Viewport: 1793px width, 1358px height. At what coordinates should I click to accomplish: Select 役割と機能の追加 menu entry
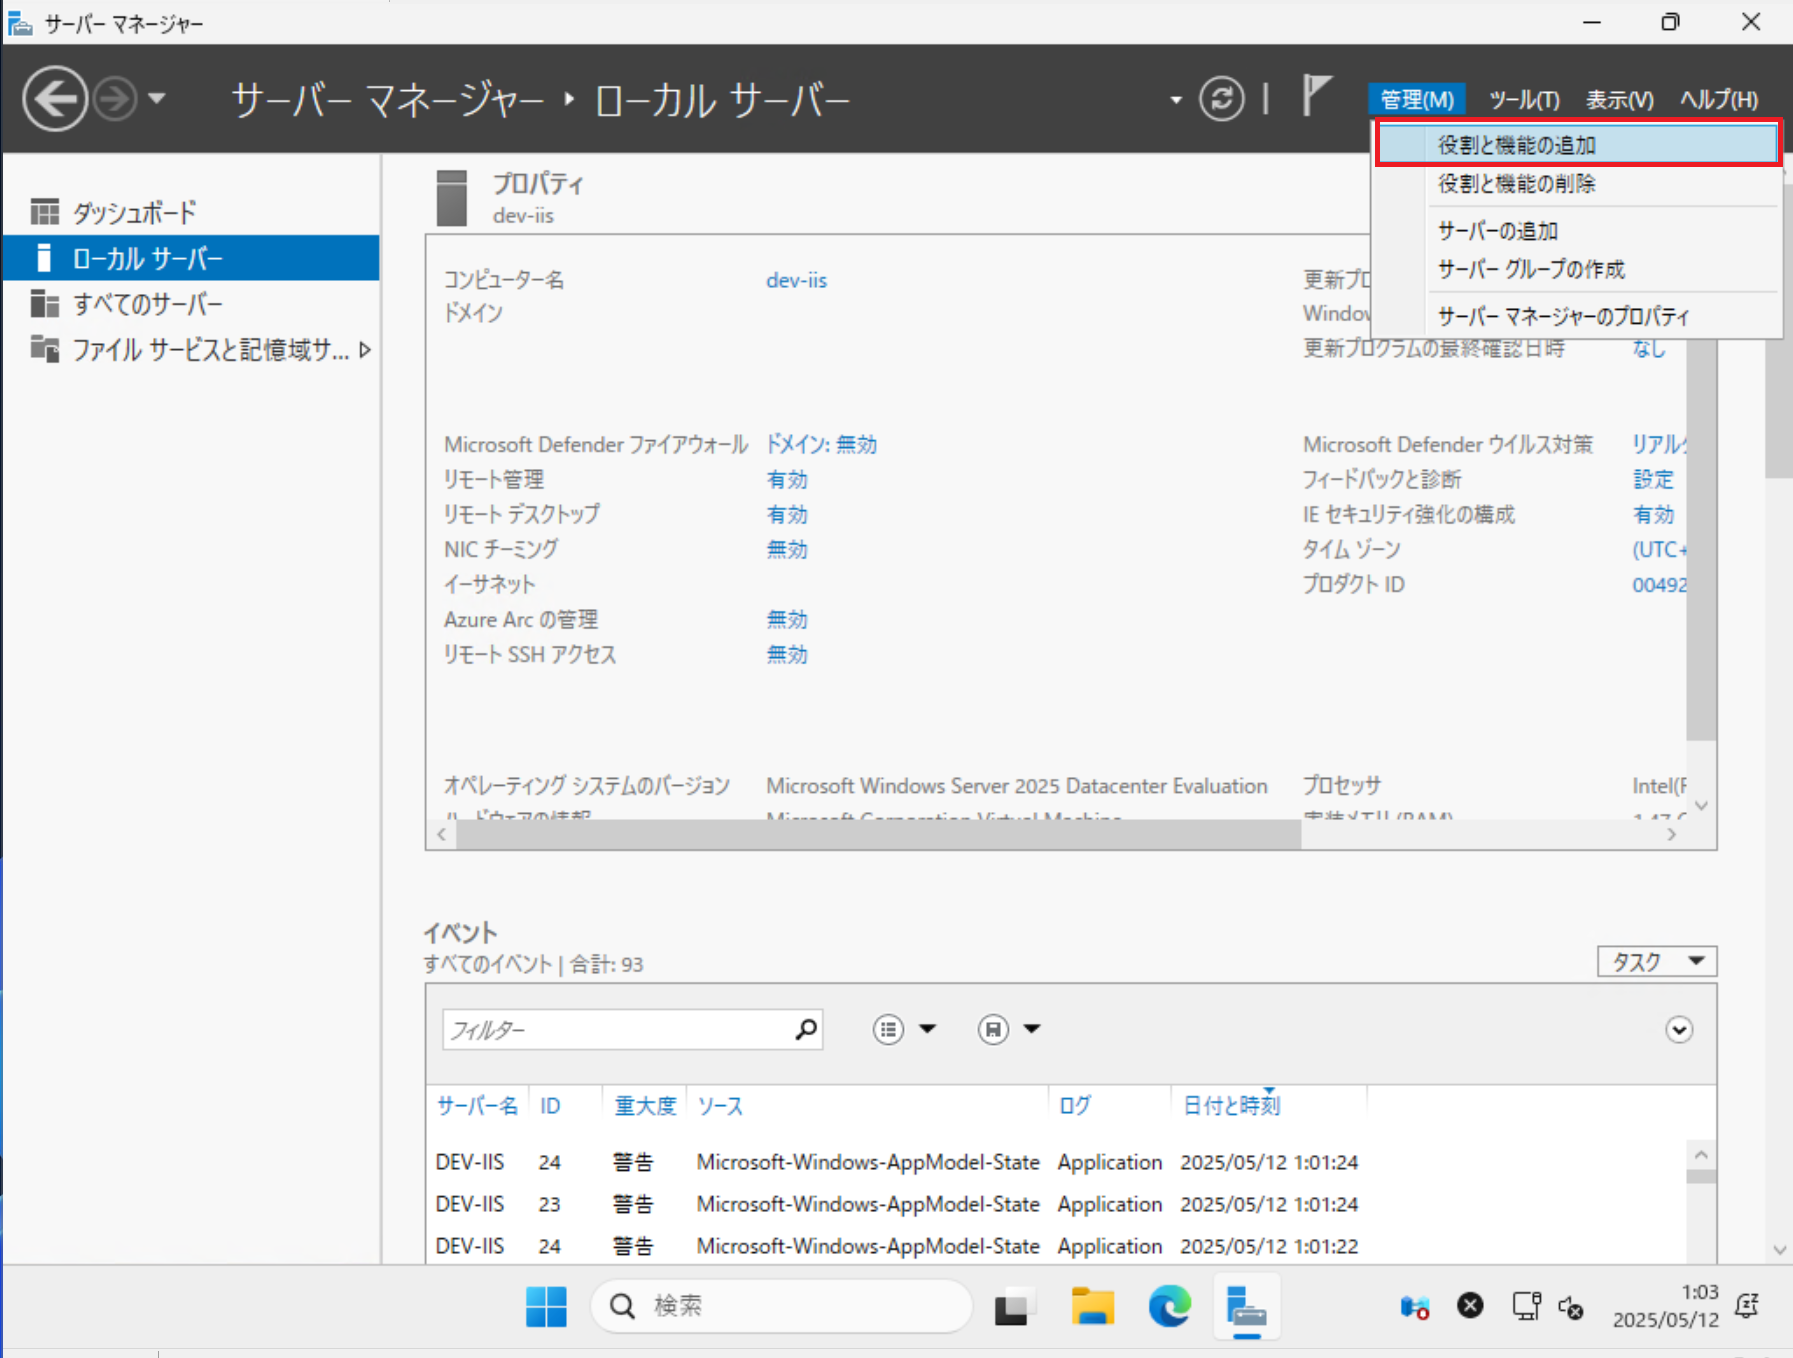click(1578, 145)
